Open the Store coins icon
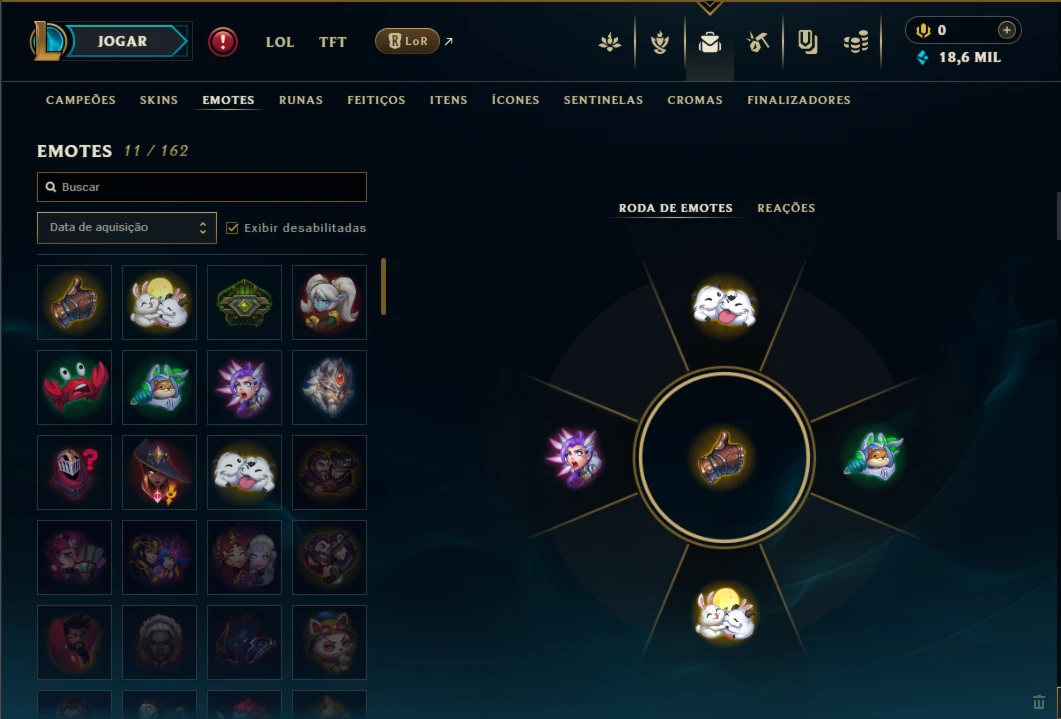 pos(856,43)
